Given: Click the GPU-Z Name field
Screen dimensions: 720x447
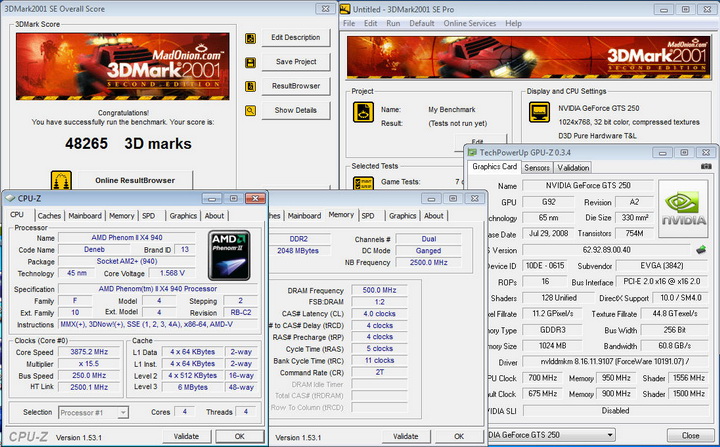Looking at the screenshot, I should (x=588, y=186).
